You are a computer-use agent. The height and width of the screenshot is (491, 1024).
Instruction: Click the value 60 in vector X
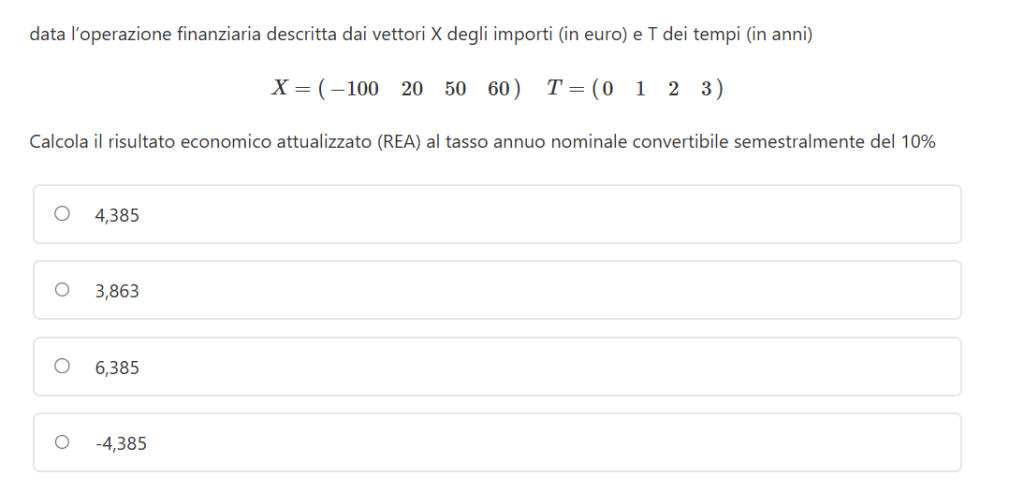pos(499,89)
